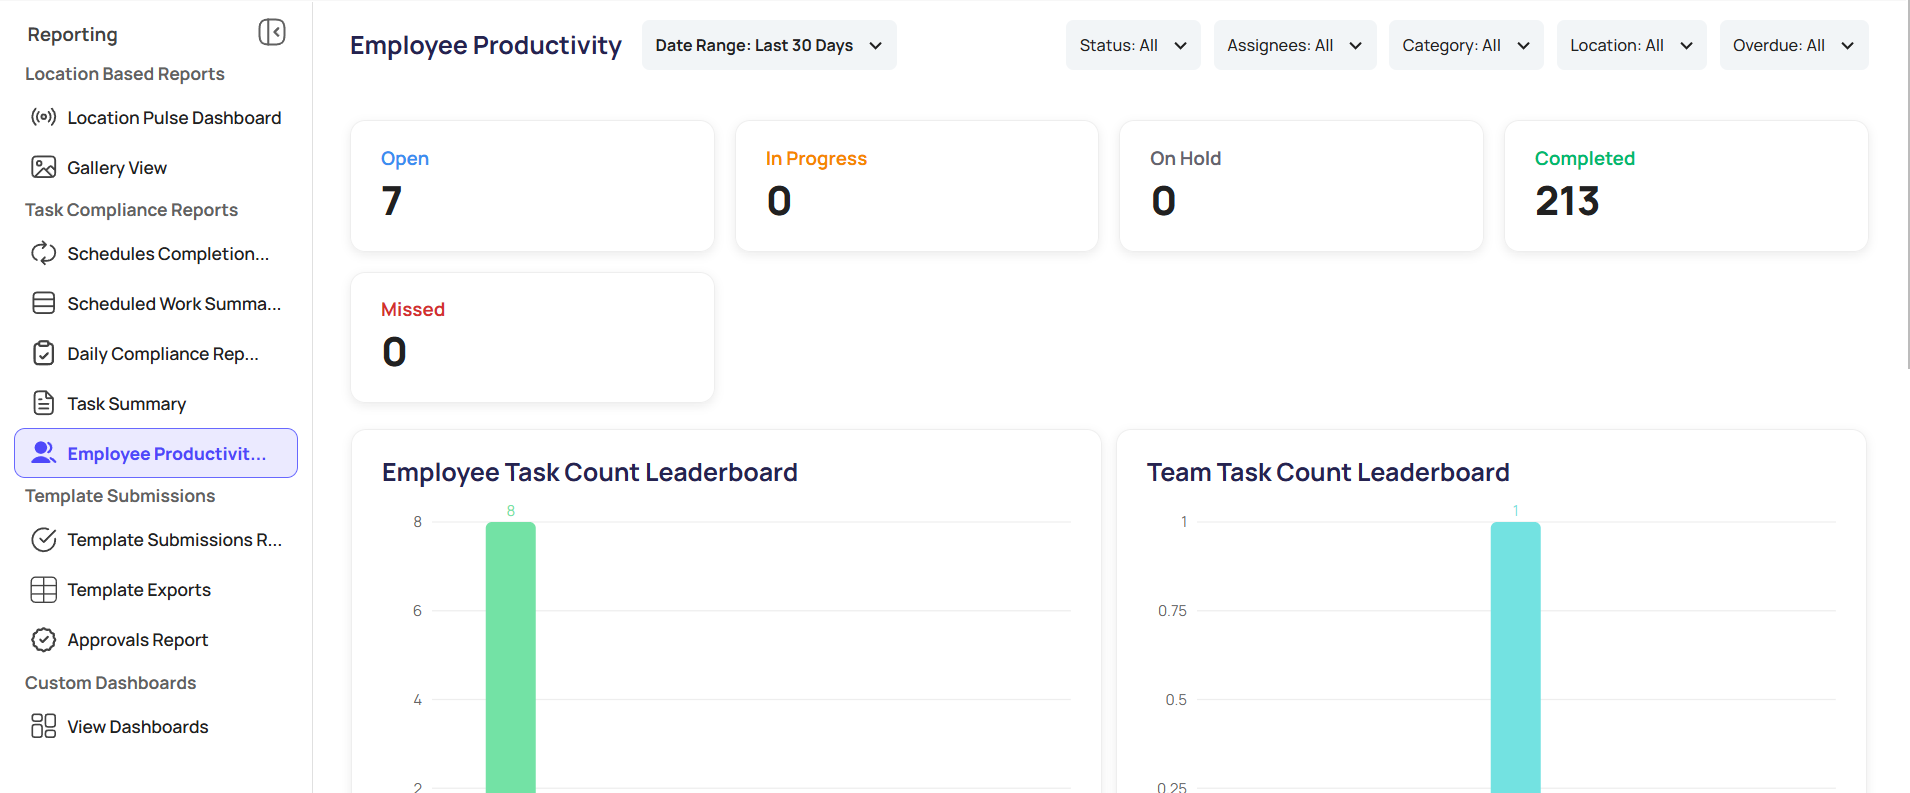The image size is (1910, 793).
Task: Click the Completed tasks card
Action: click(1686, 186)
